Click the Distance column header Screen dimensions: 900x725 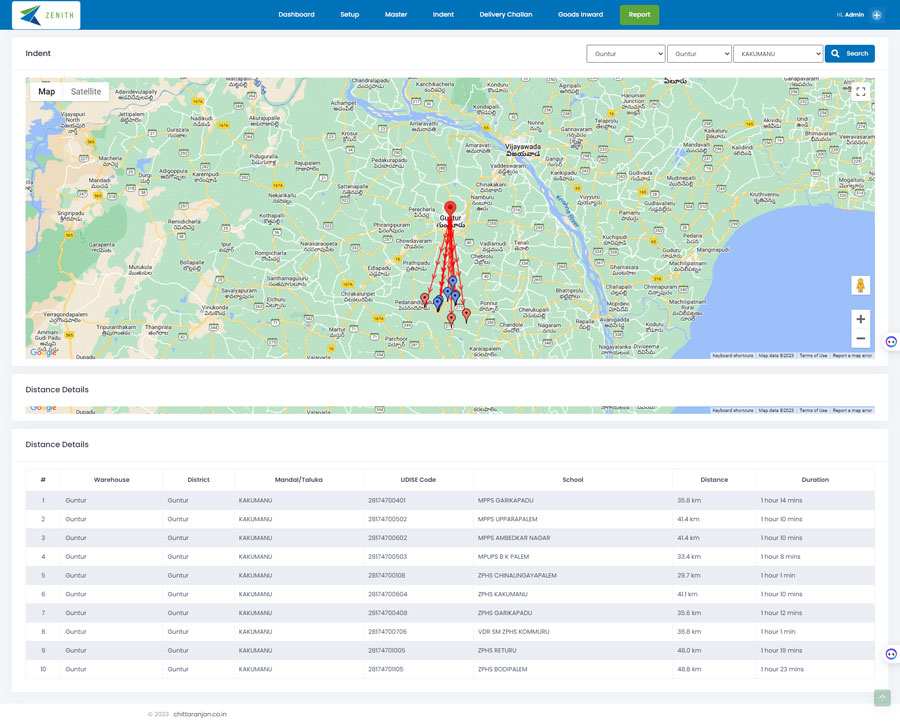(x=714, y=480)
